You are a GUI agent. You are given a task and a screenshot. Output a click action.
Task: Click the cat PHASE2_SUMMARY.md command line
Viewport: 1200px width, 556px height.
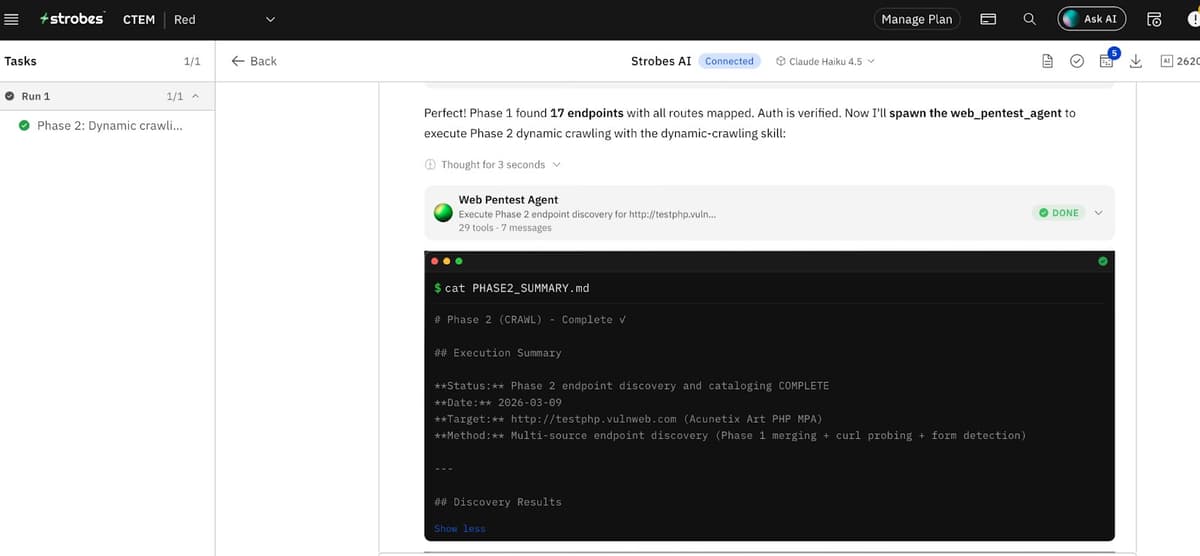[x=512, y=288]
